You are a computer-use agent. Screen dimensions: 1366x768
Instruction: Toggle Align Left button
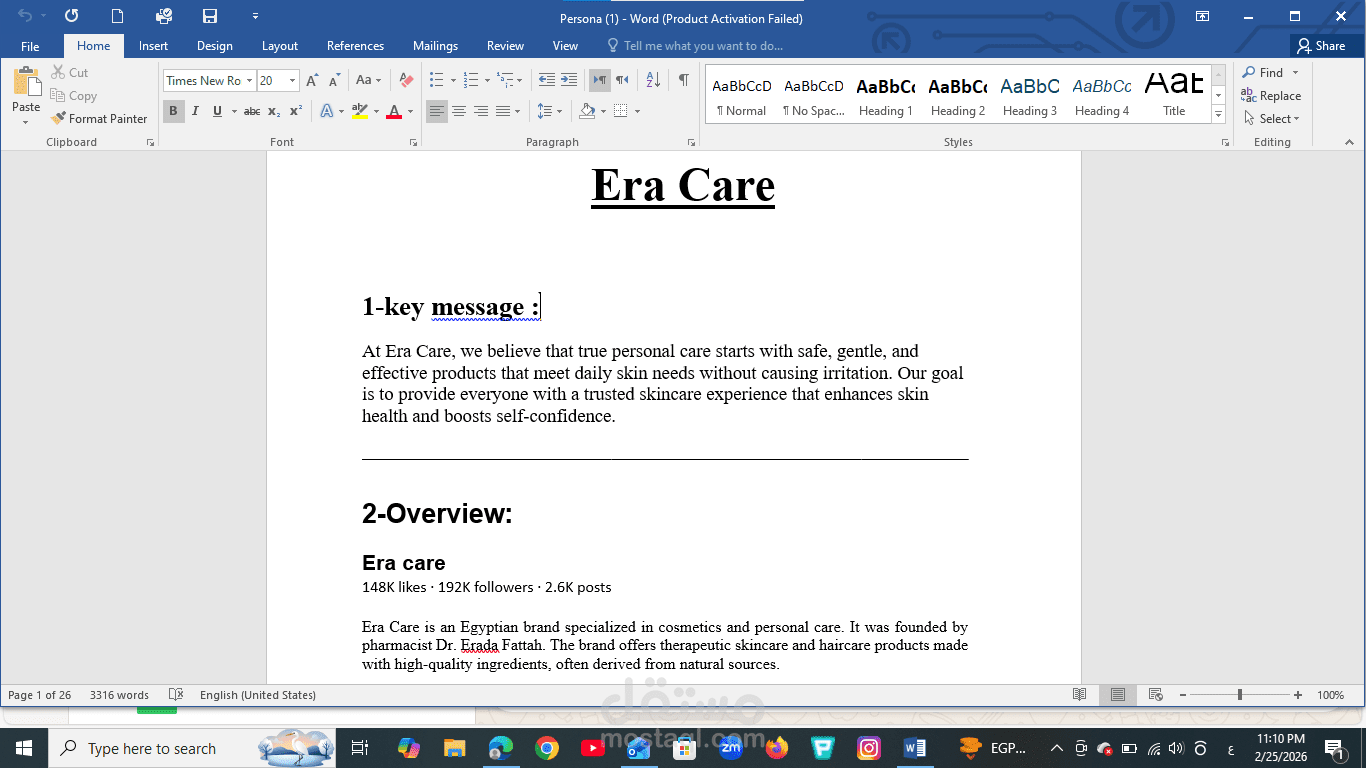[x=437, y=111]
